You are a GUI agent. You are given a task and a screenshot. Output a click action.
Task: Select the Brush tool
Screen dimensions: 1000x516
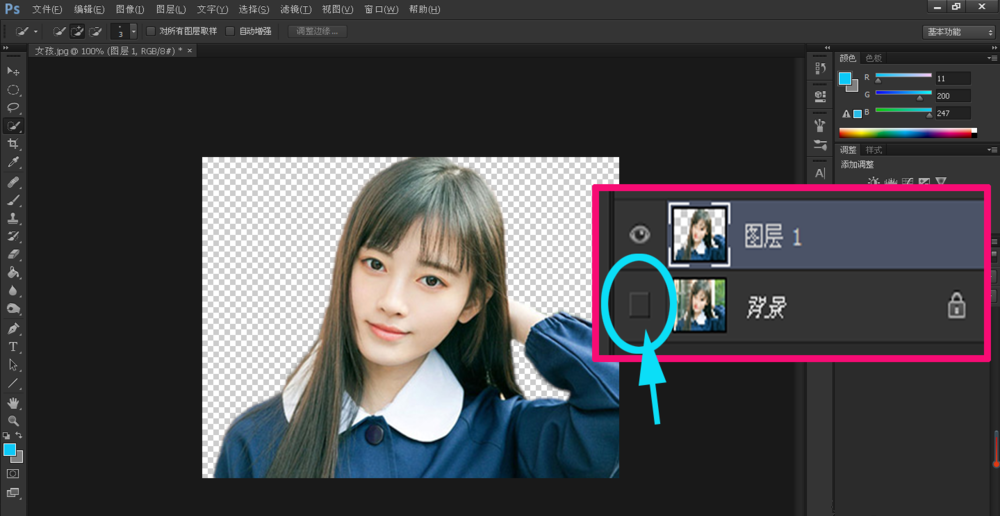(x=13, y=200)
